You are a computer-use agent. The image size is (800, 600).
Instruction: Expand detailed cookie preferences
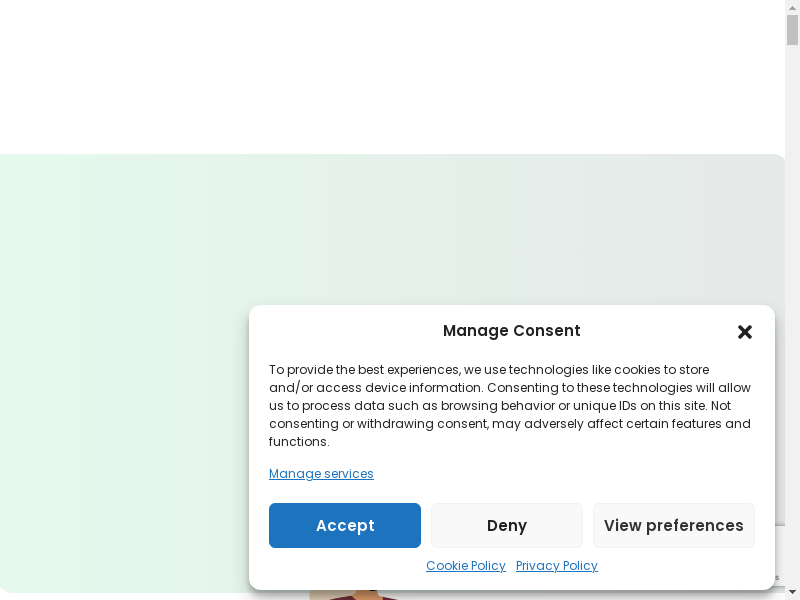click(673, 526)
